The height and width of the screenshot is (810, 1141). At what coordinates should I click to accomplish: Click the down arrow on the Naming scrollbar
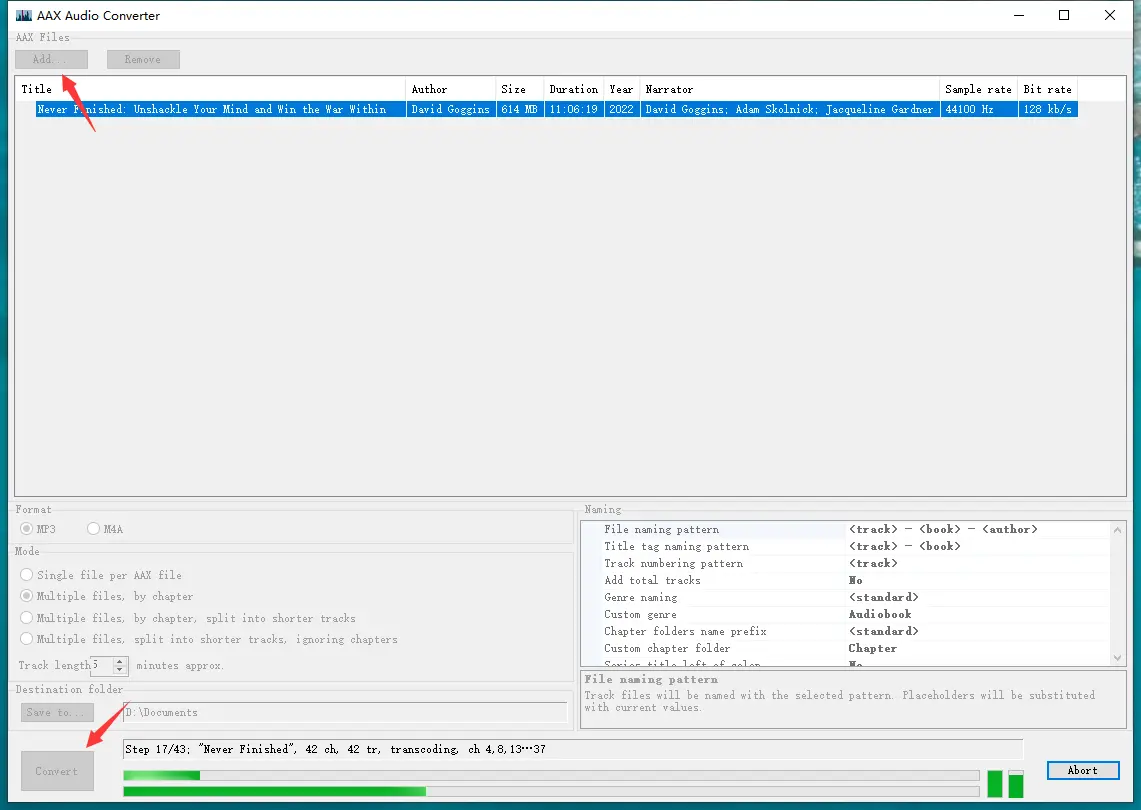coord(1117,658)
